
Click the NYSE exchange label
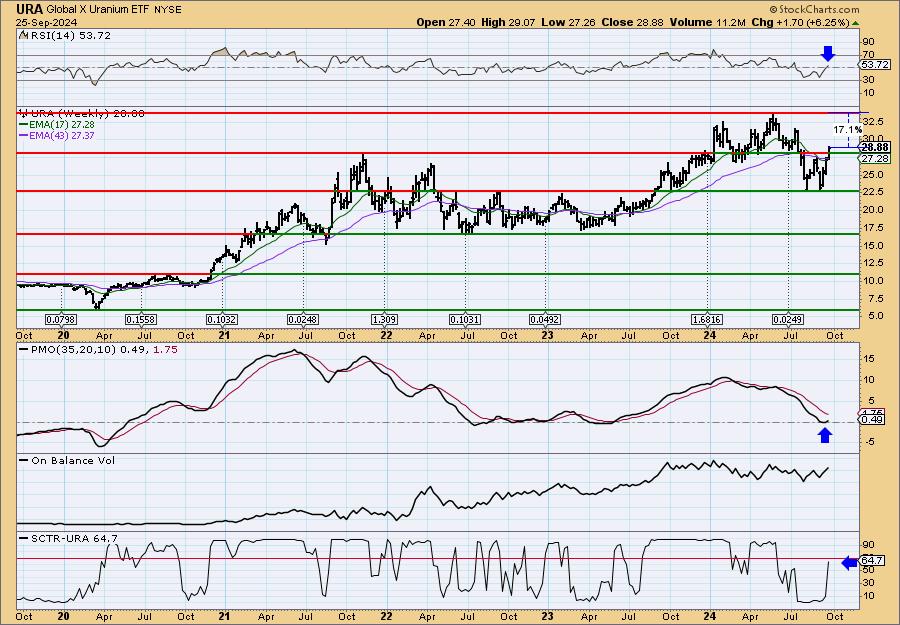[168, 10]
